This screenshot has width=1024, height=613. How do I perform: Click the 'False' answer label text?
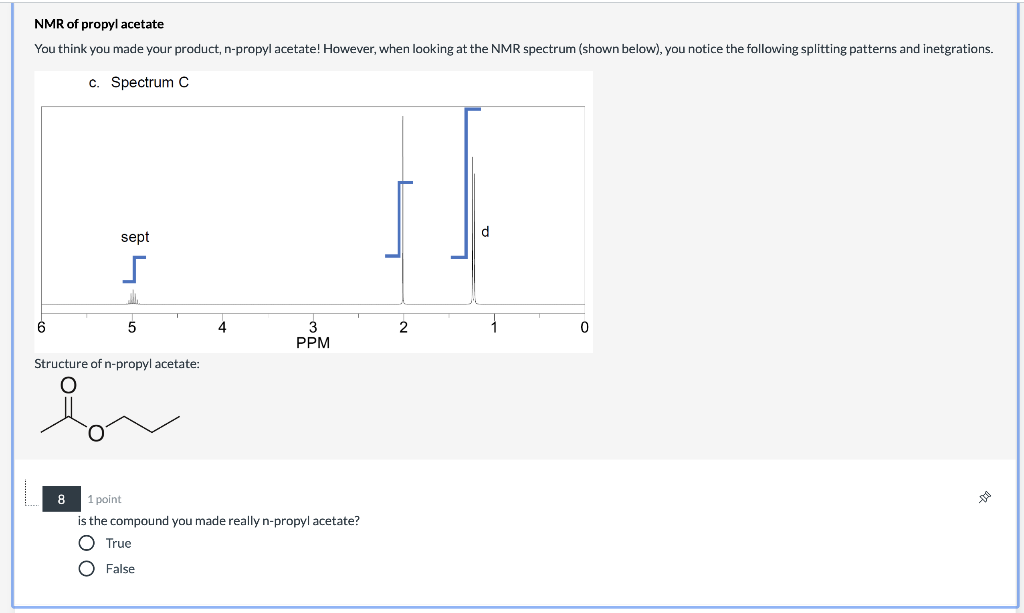tap(120, 569)
